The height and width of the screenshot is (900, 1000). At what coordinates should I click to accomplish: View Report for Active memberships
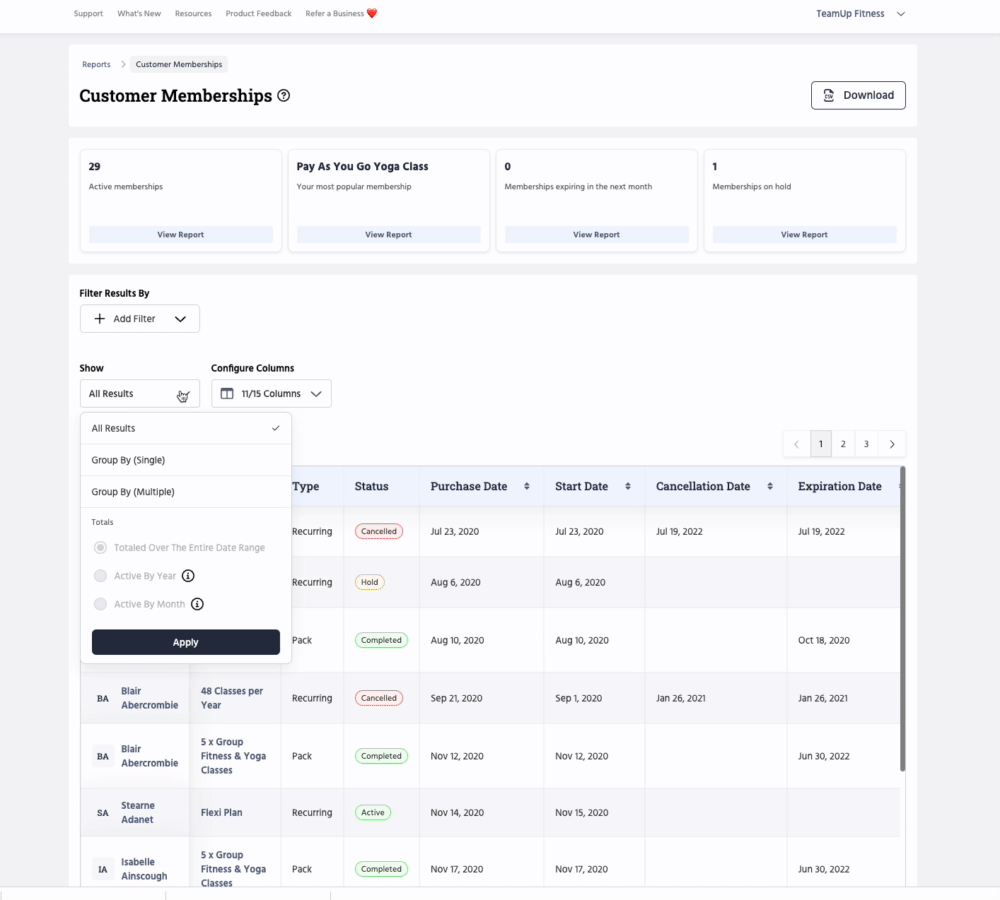(x=181, y=235)
